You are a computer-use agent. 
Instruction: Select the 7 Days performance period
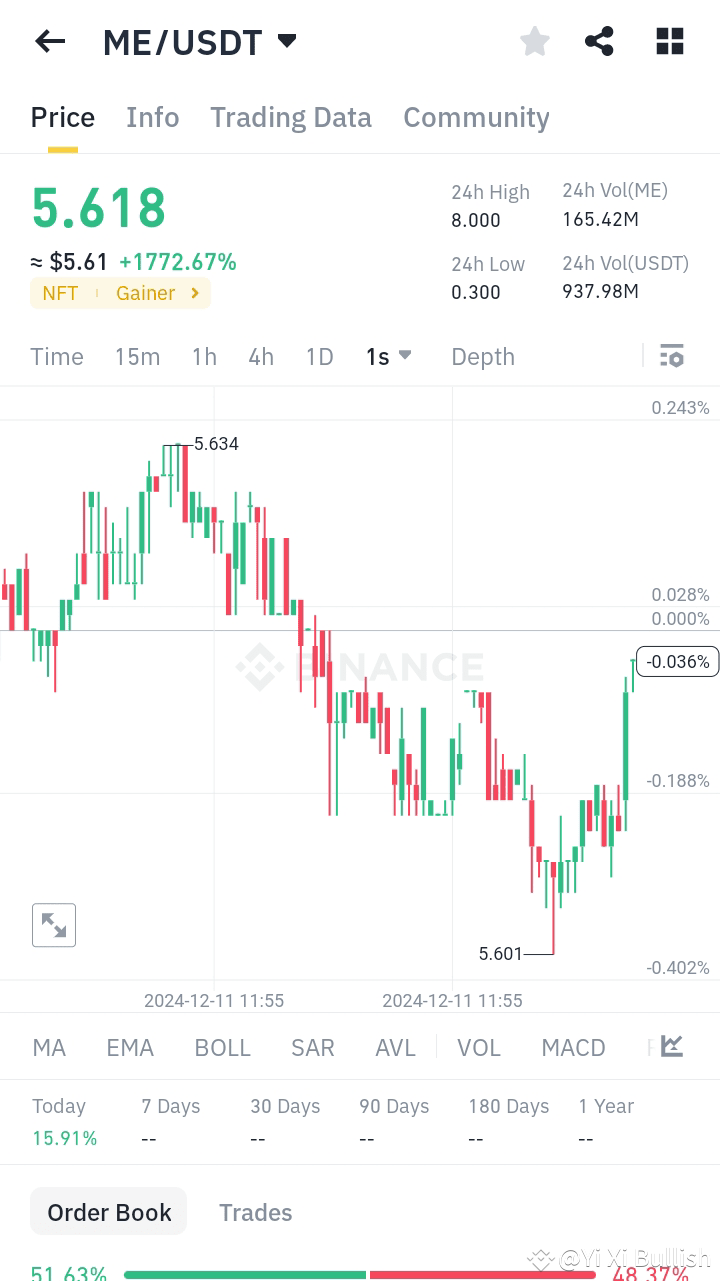point(170,1106)
